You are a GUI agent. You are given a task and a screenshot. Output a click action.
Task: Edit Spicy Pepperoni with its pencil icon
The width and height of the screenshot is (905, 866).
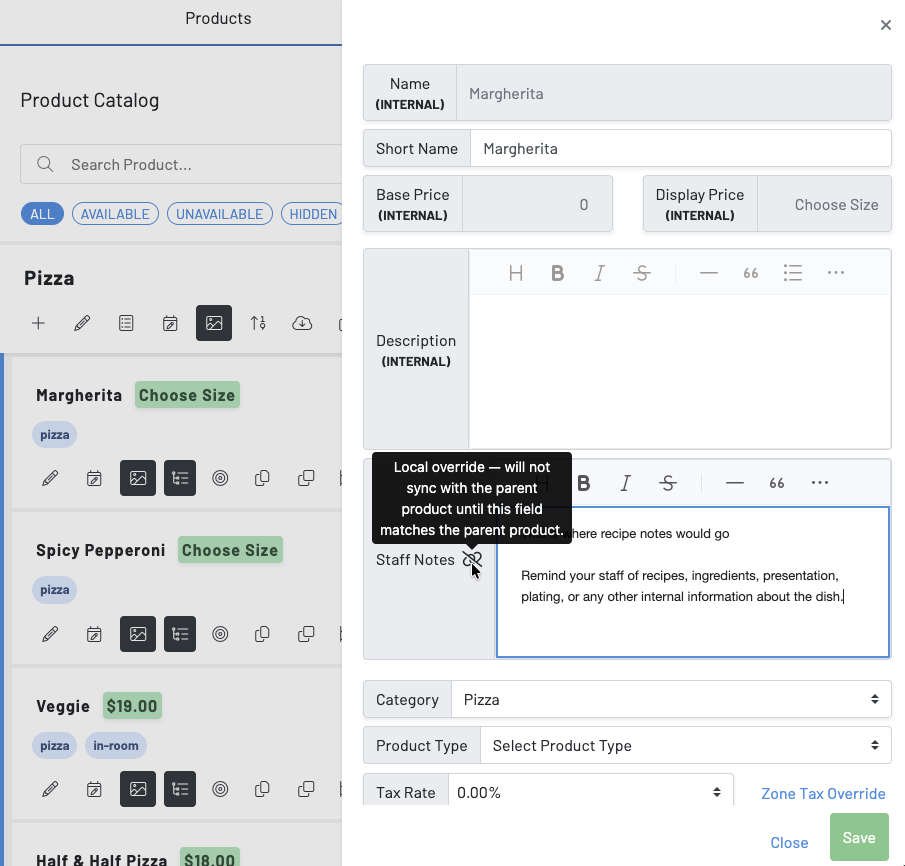(x=50, y=634)
